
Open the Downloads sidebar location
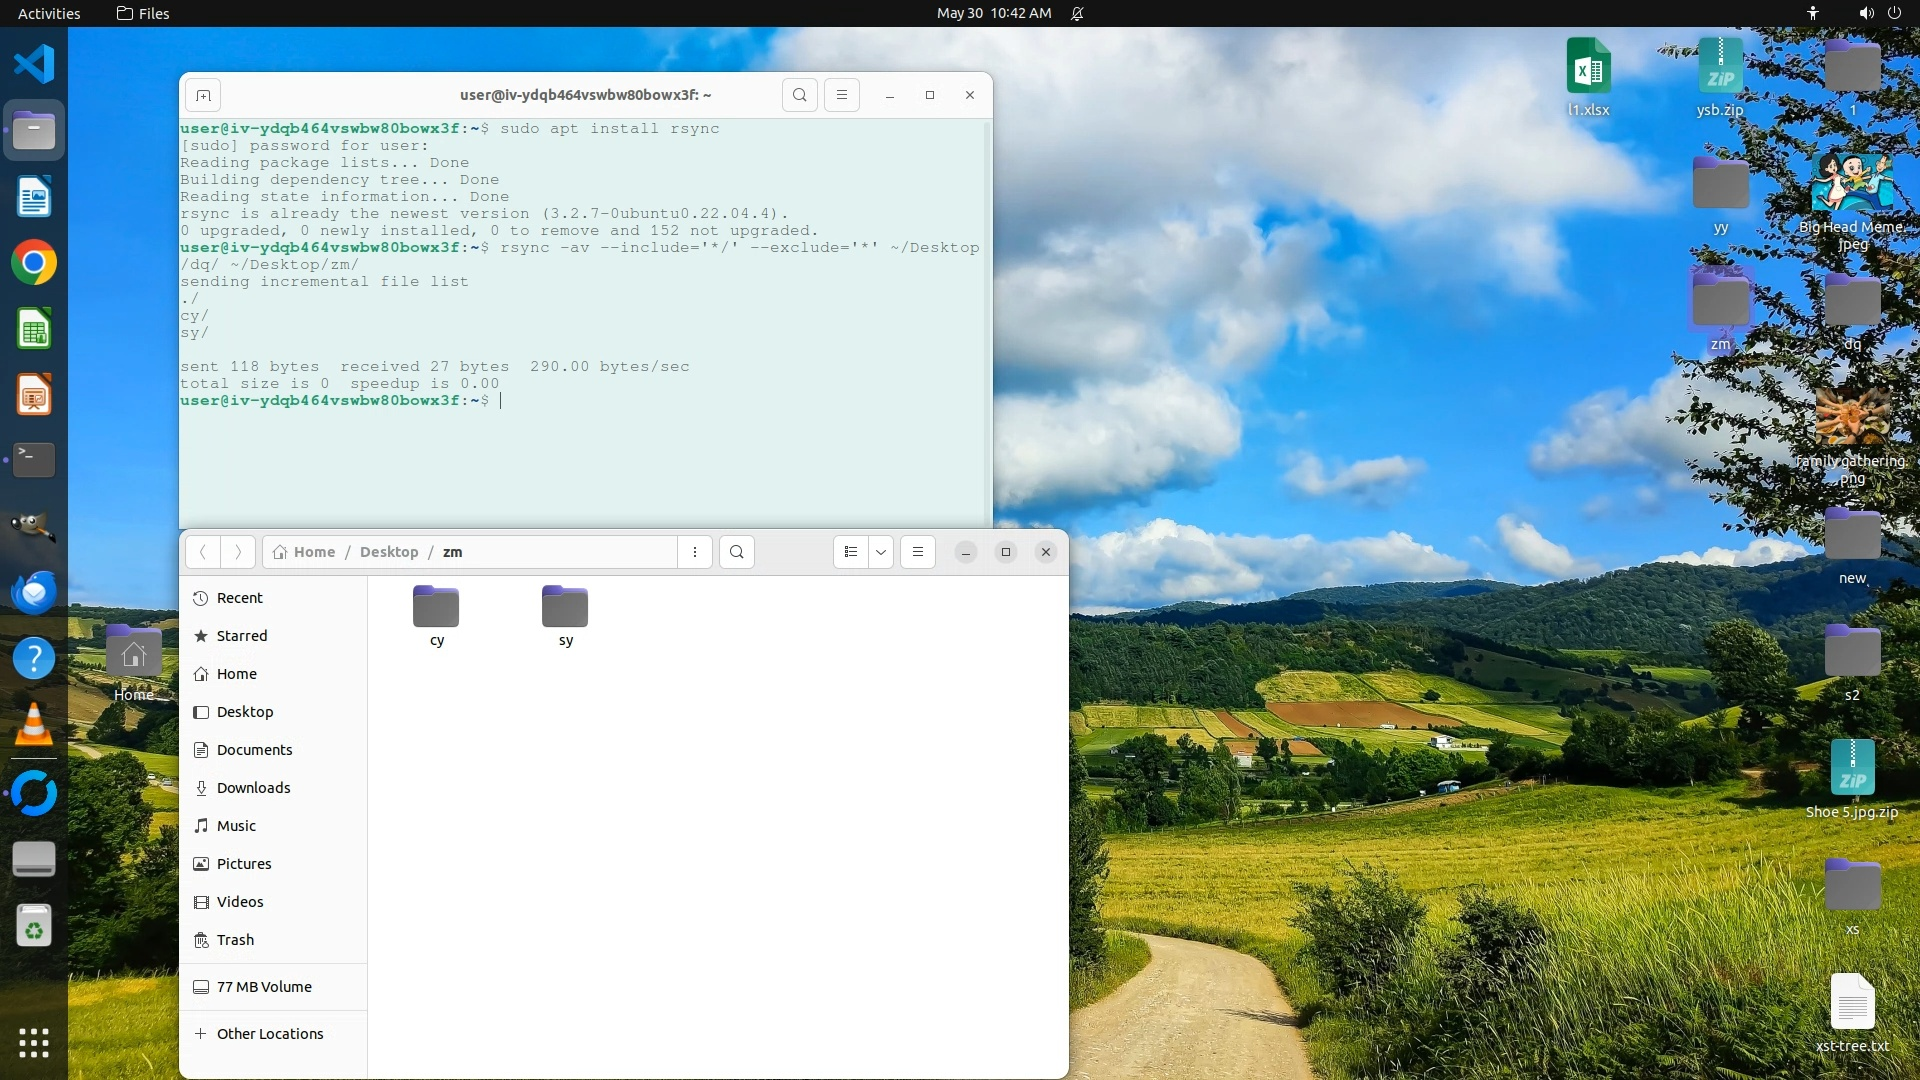click(253, 788)
